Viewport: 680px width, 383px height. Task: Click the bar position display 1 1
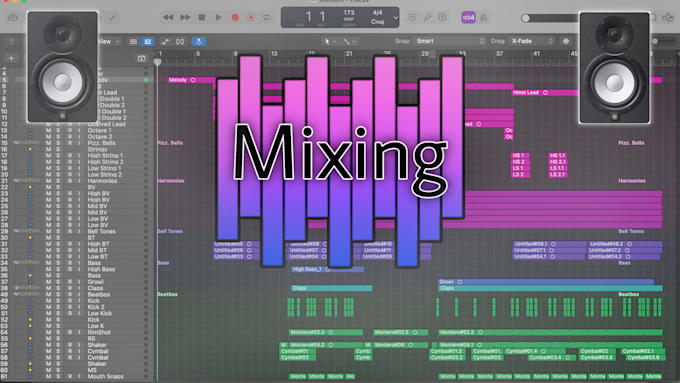pyautogui.click(x=315, y=17)
